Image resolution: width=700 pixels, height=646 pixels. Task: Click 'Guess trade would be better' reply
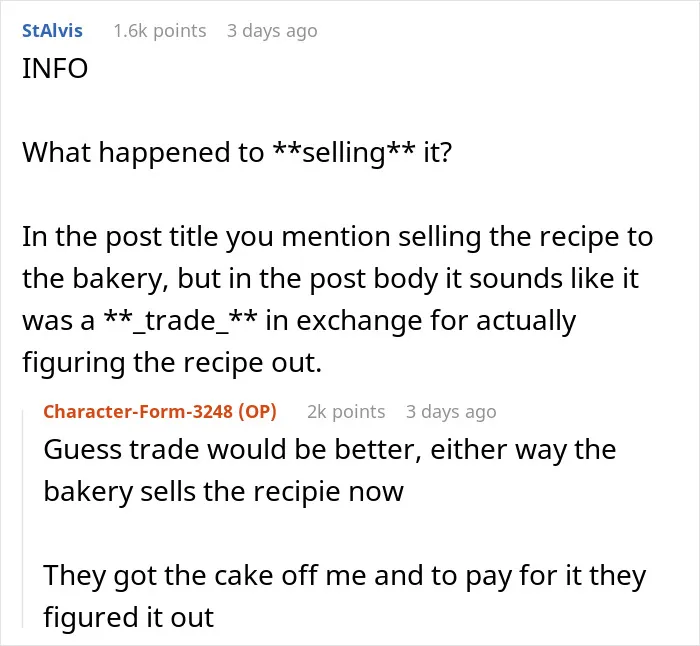pos(329,450)
